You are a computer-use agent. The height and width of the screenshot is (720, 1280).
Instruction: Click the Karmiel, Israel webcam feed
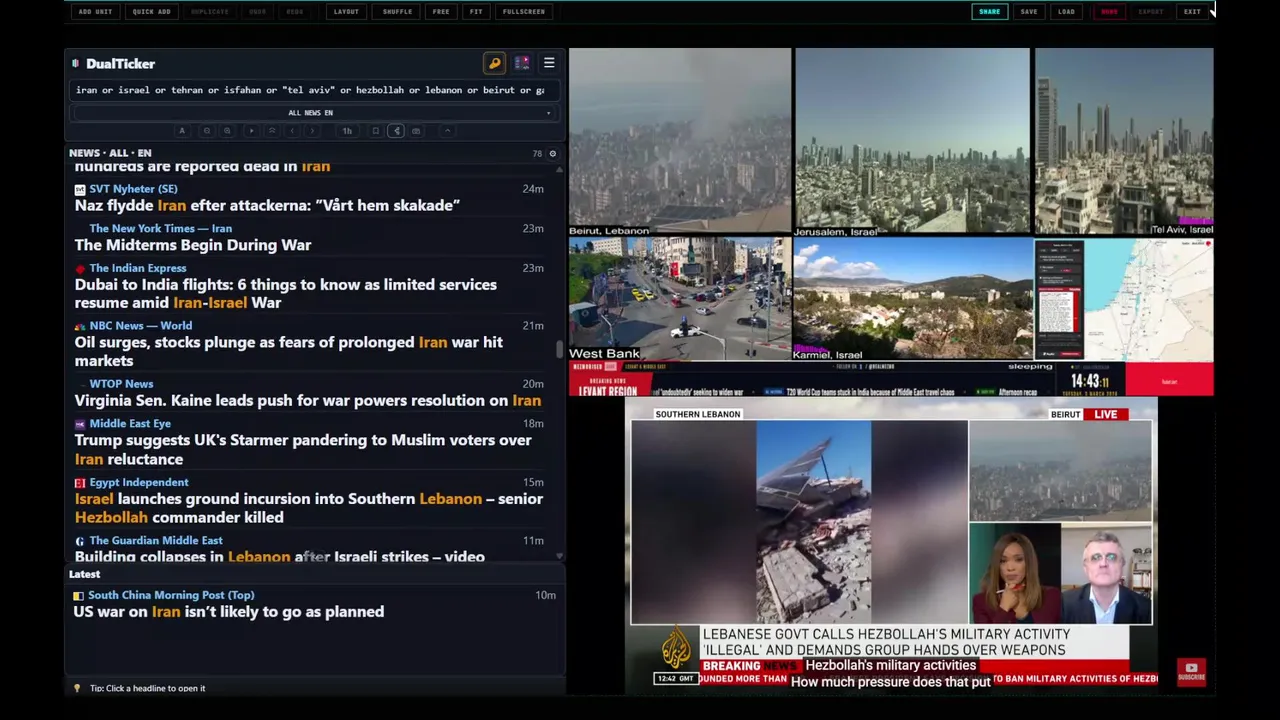click(912, 298)
